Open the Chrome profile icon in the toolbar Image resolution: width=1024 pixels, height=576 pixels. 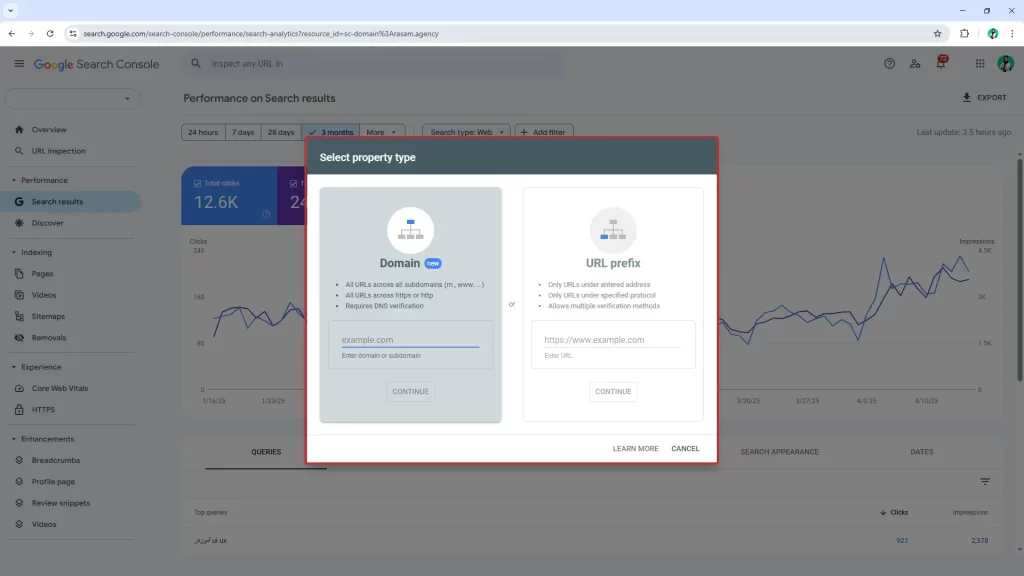coord(993,33)
